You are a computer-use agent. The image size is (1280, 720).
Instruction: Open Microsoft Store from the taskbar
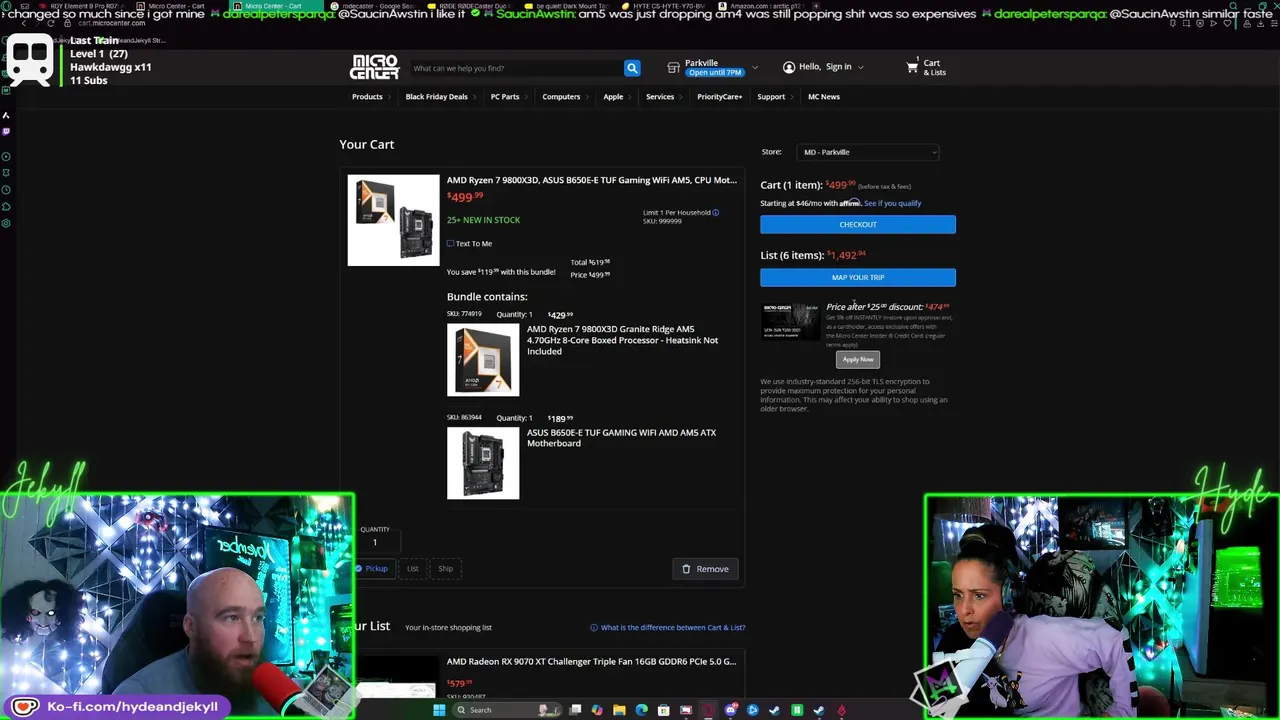tap(663, 710)
